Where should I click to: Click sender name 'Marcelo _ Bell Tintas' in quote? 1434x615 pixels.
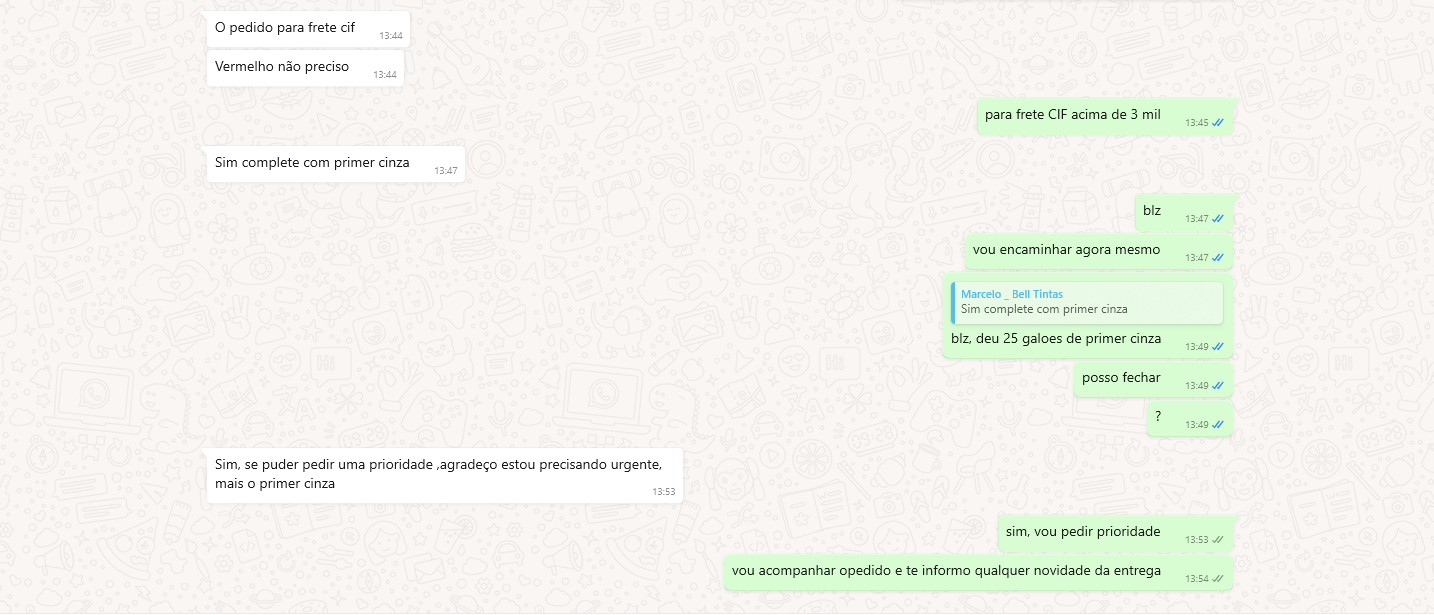click(1011, 294)
